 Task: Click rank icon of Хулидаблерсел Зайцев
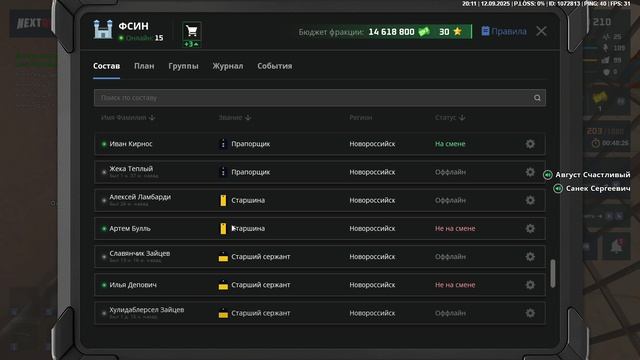pyautogui.click(x=223, y=313)
